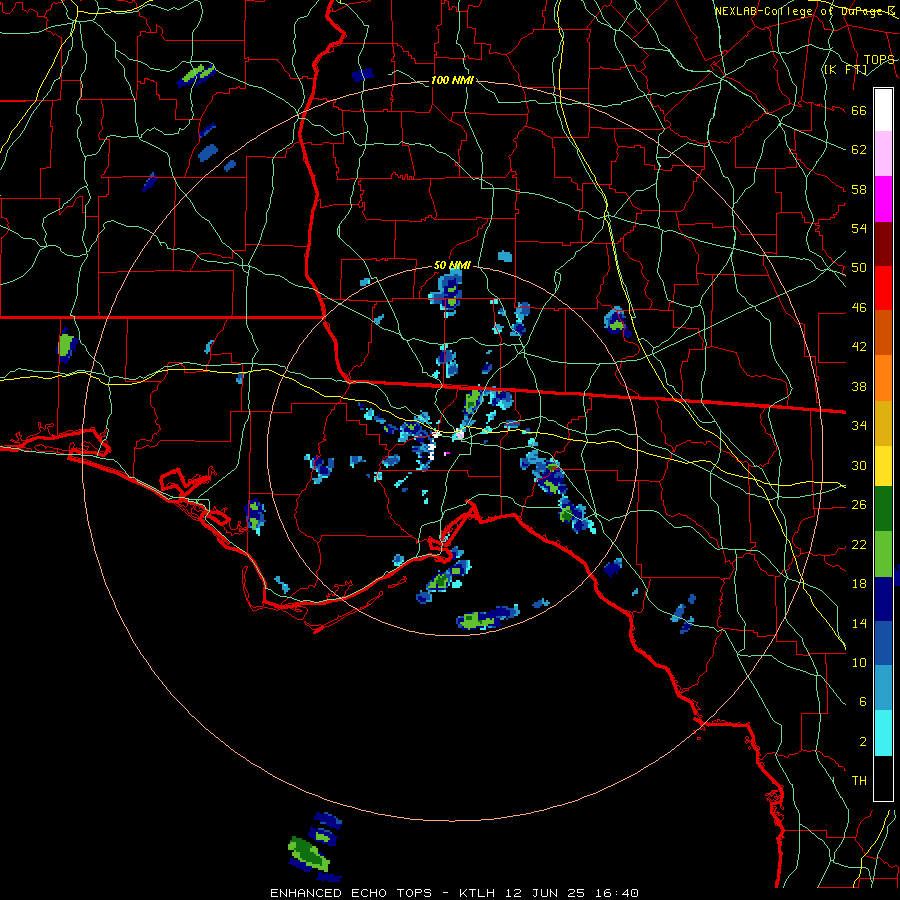Click the 46 value on the scale
The height and width of the screenshot is (900, 900).
pyautogui.click(x=859, y=308)
